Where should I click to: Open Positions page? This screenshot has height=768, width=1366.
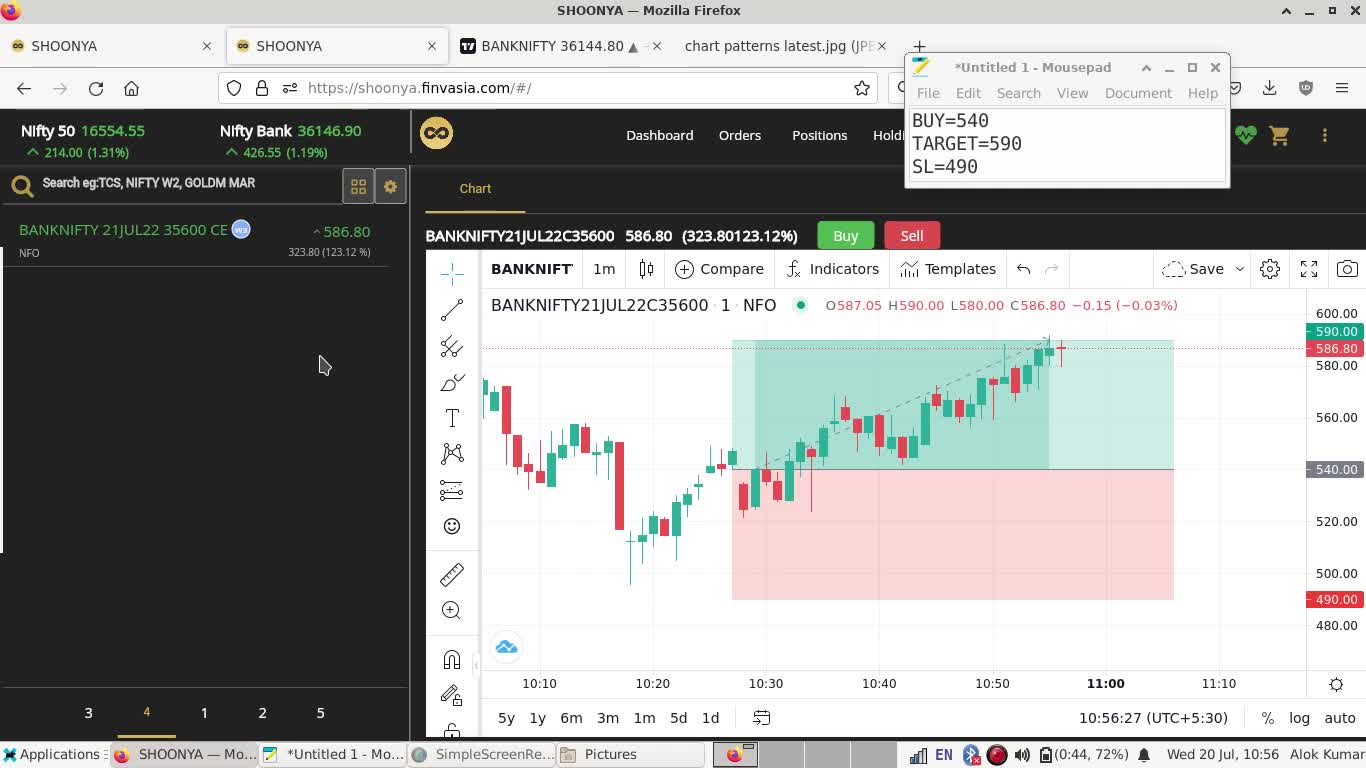819,135
